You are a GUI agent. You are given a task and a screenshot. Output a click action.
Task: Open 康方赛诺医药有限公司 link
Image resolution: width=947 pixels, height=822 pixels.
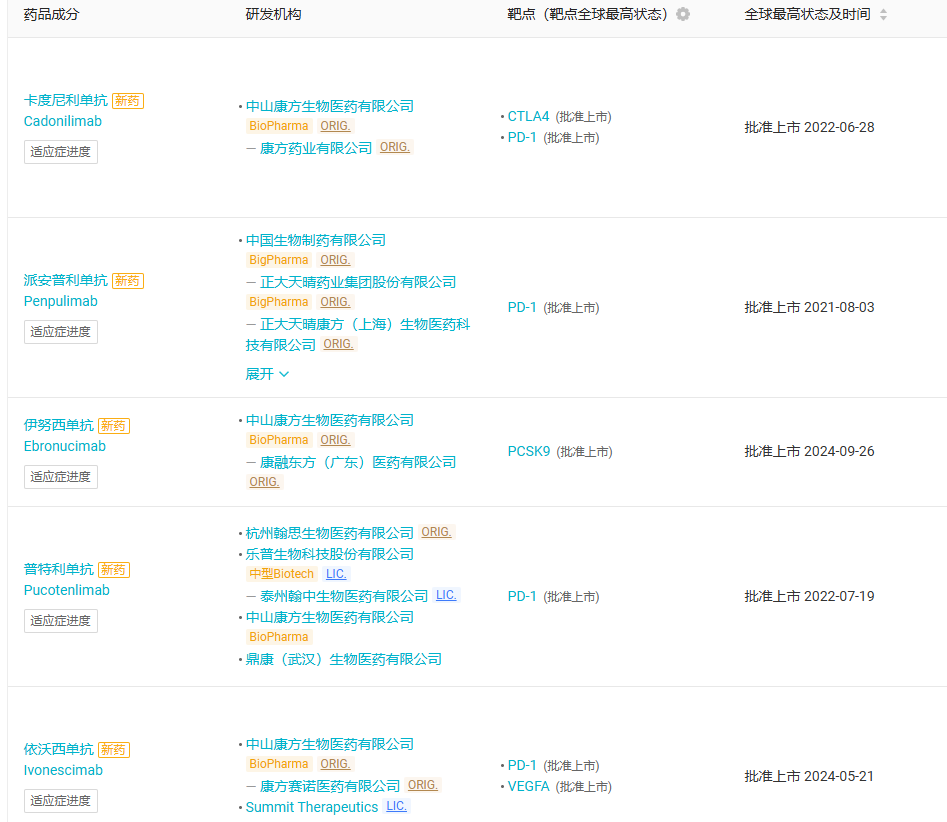click(x=330, y=786)
